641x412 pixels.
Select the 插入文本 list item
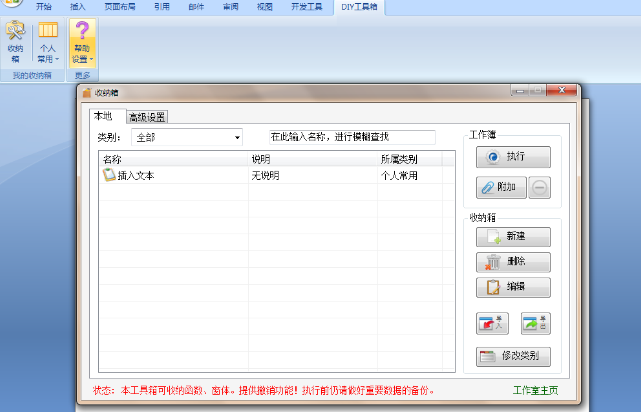(135, 176)
